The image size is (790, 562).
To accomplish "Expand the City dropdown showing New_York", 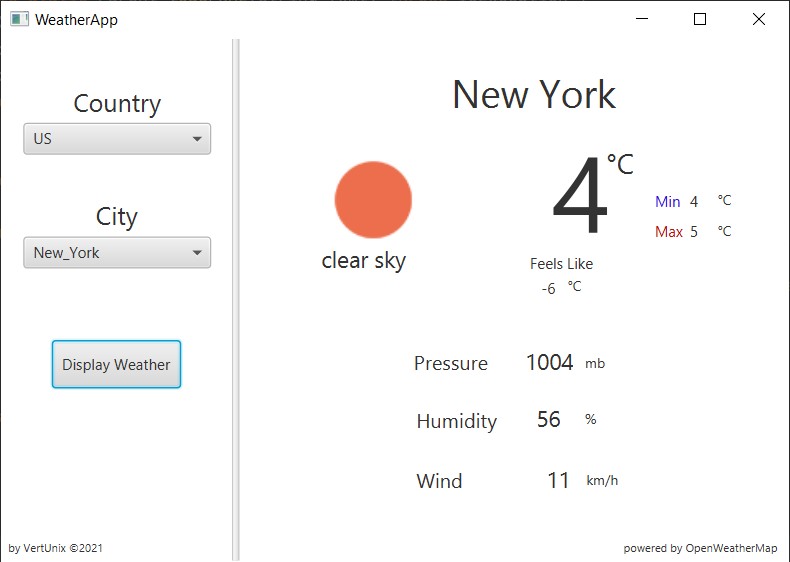I will 117,253.
